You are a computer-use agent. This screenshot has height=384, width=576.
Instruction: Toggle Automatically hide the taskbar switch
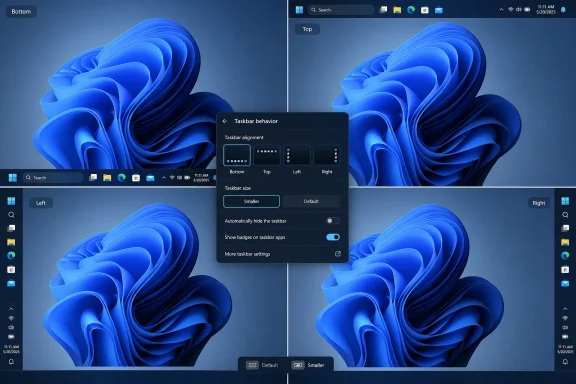[333, 220]
